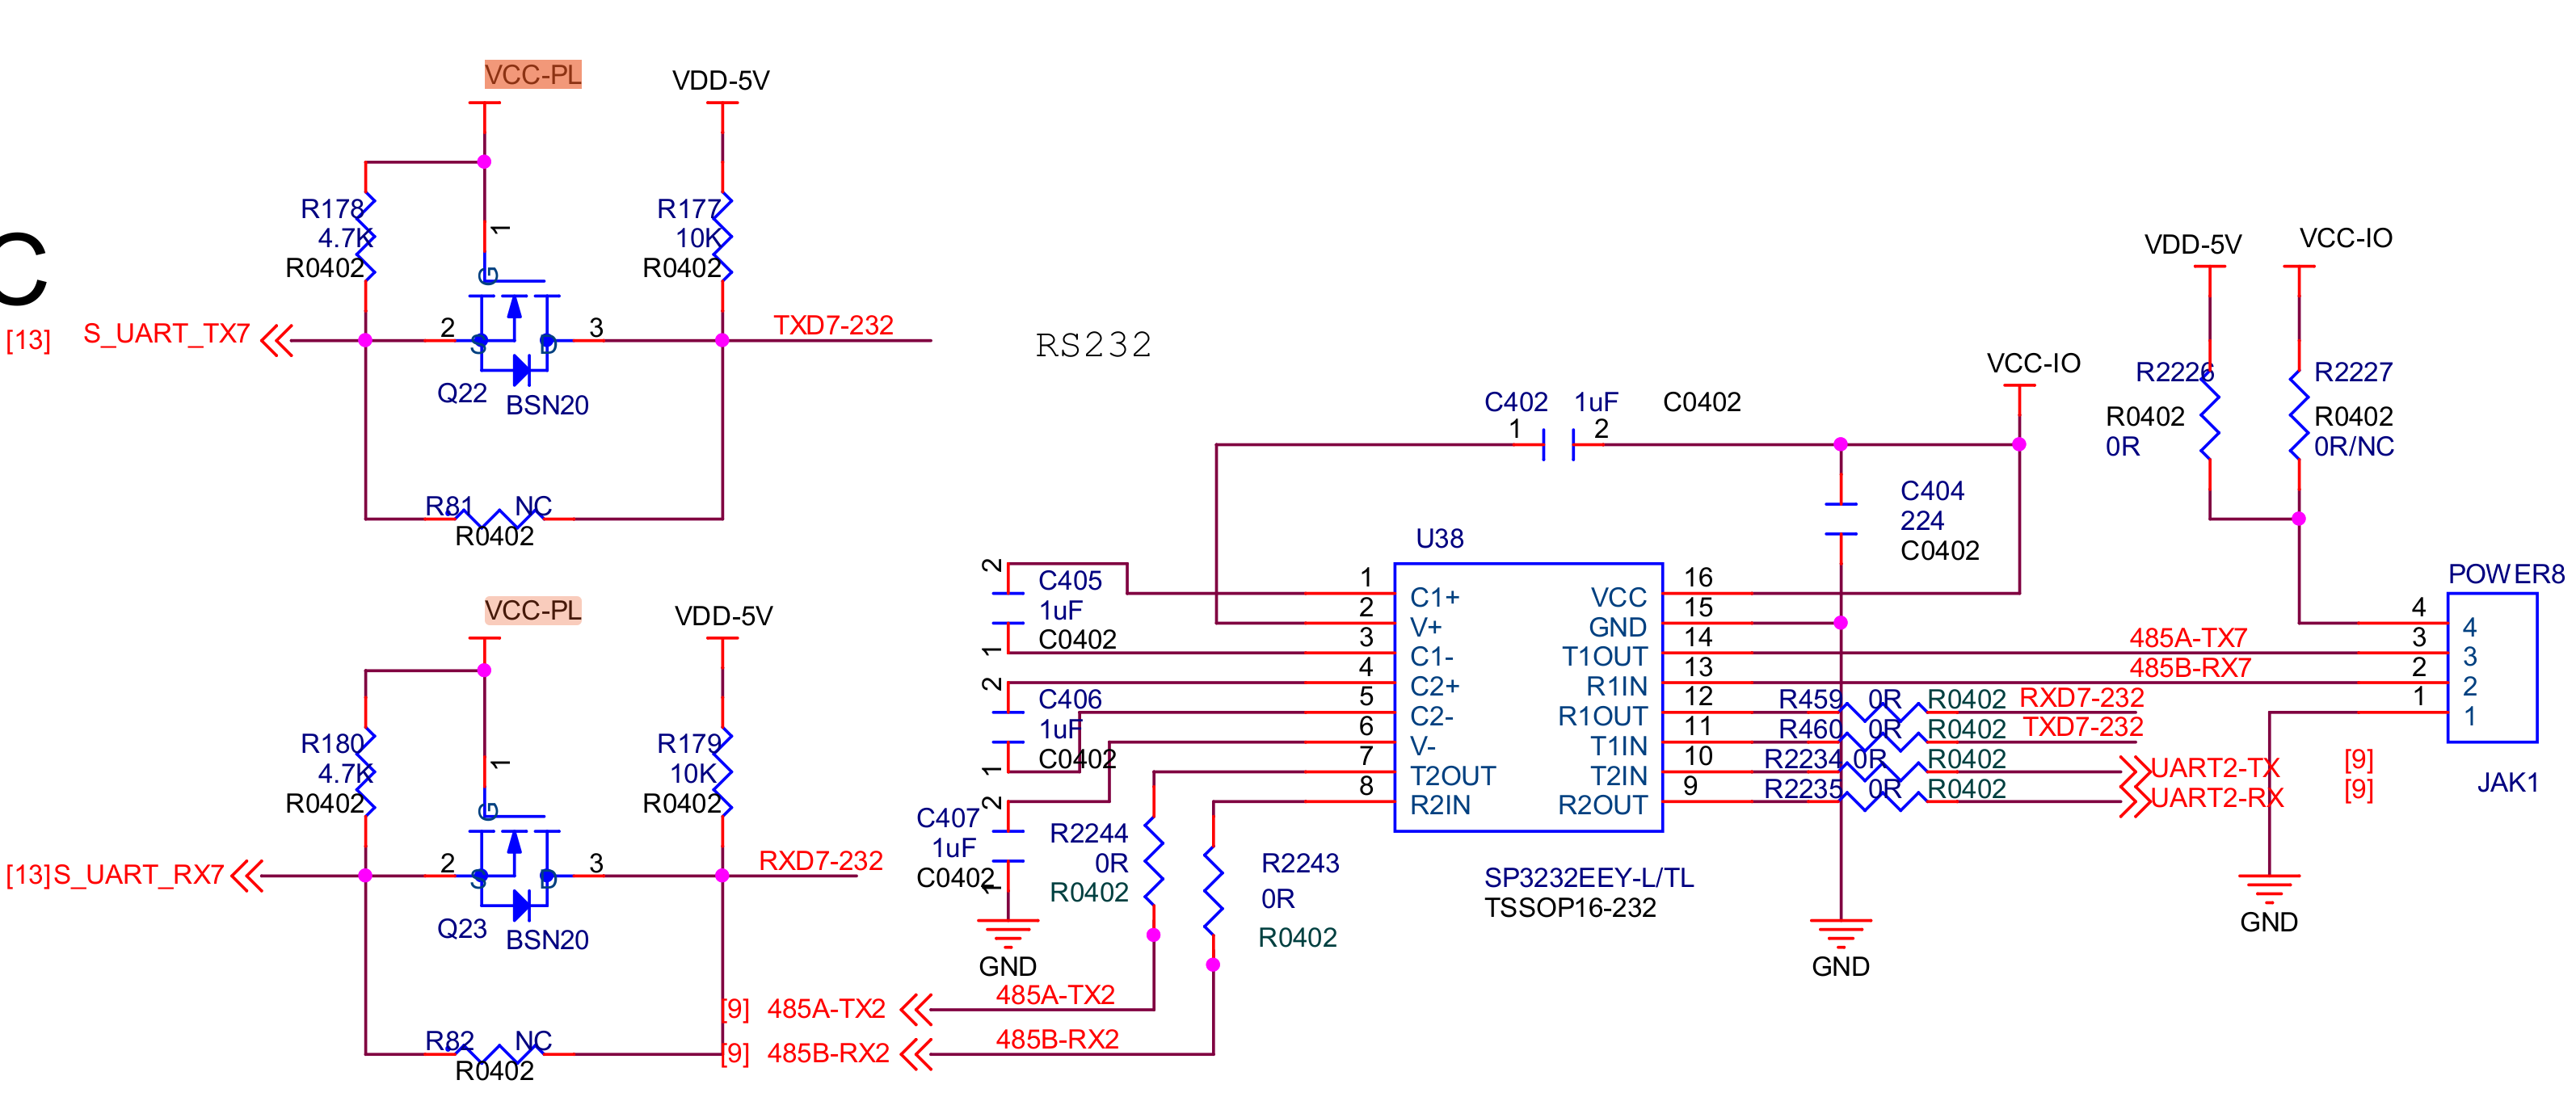
Task: Select the U38 designator text
Action: pyautogui.click(x=1439, y=539)
